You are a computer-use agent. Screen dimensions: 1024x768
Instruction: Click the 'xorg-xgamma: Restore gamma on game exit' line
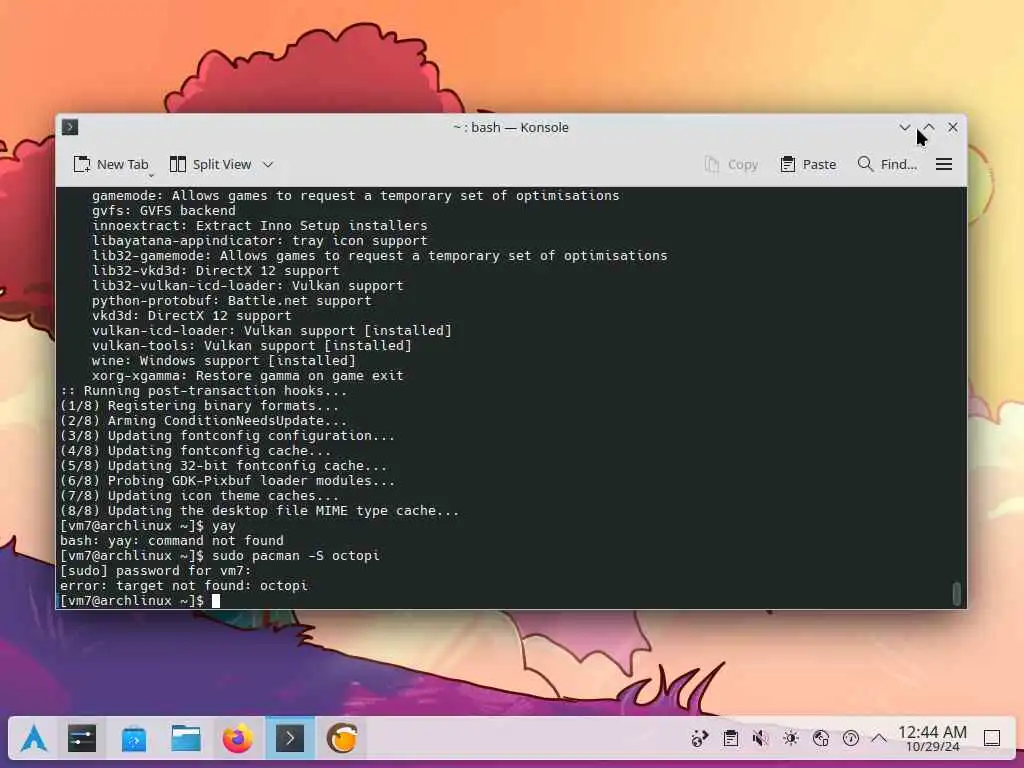pyautogui.click(x=248, y=376)
